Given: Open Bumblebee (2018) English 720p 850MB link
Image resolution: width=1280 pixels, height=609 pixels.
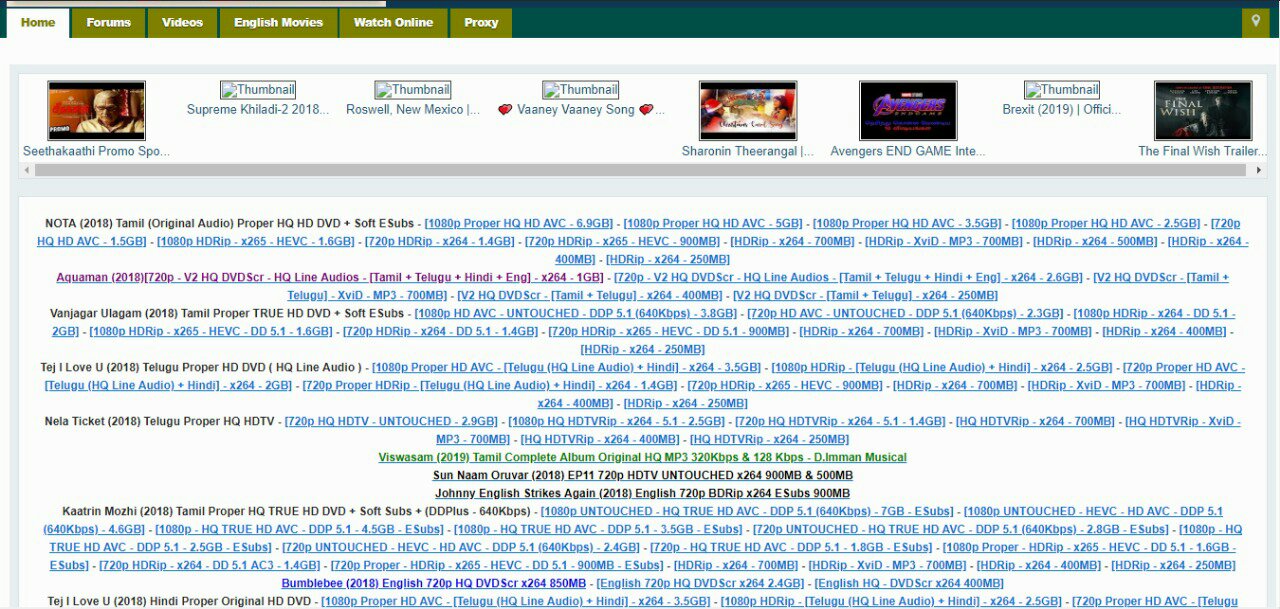Looking at the screenshot, I should point(433,584).
